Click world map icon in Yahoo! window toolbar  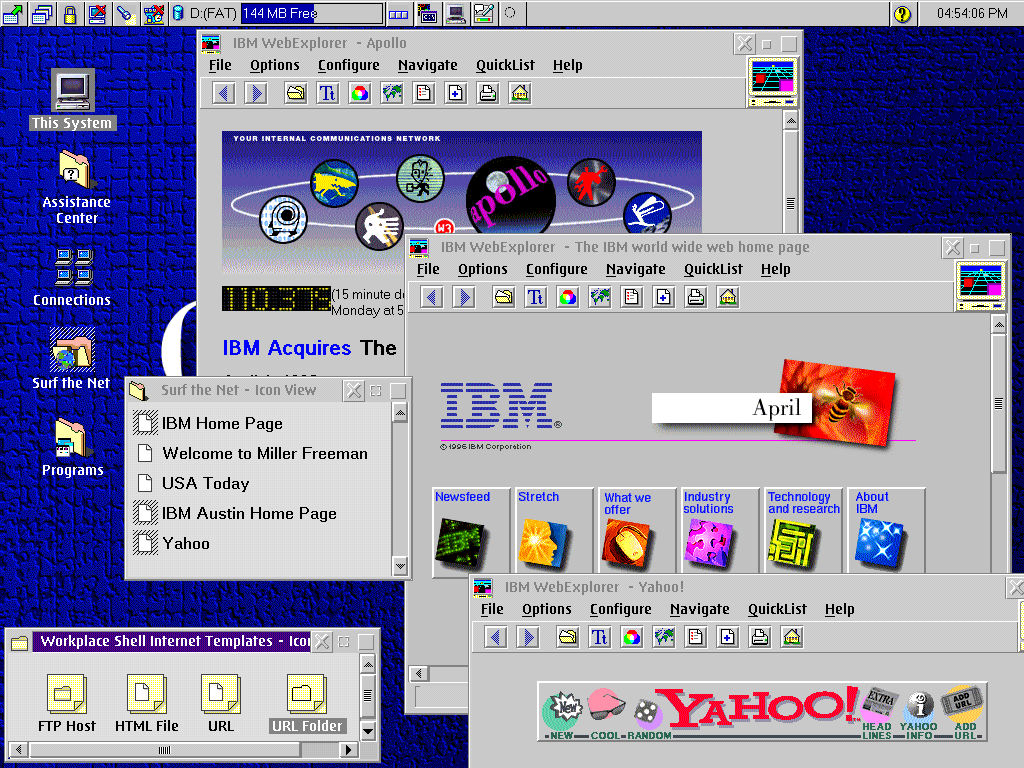pyautogui.click(x=664, y=637)
